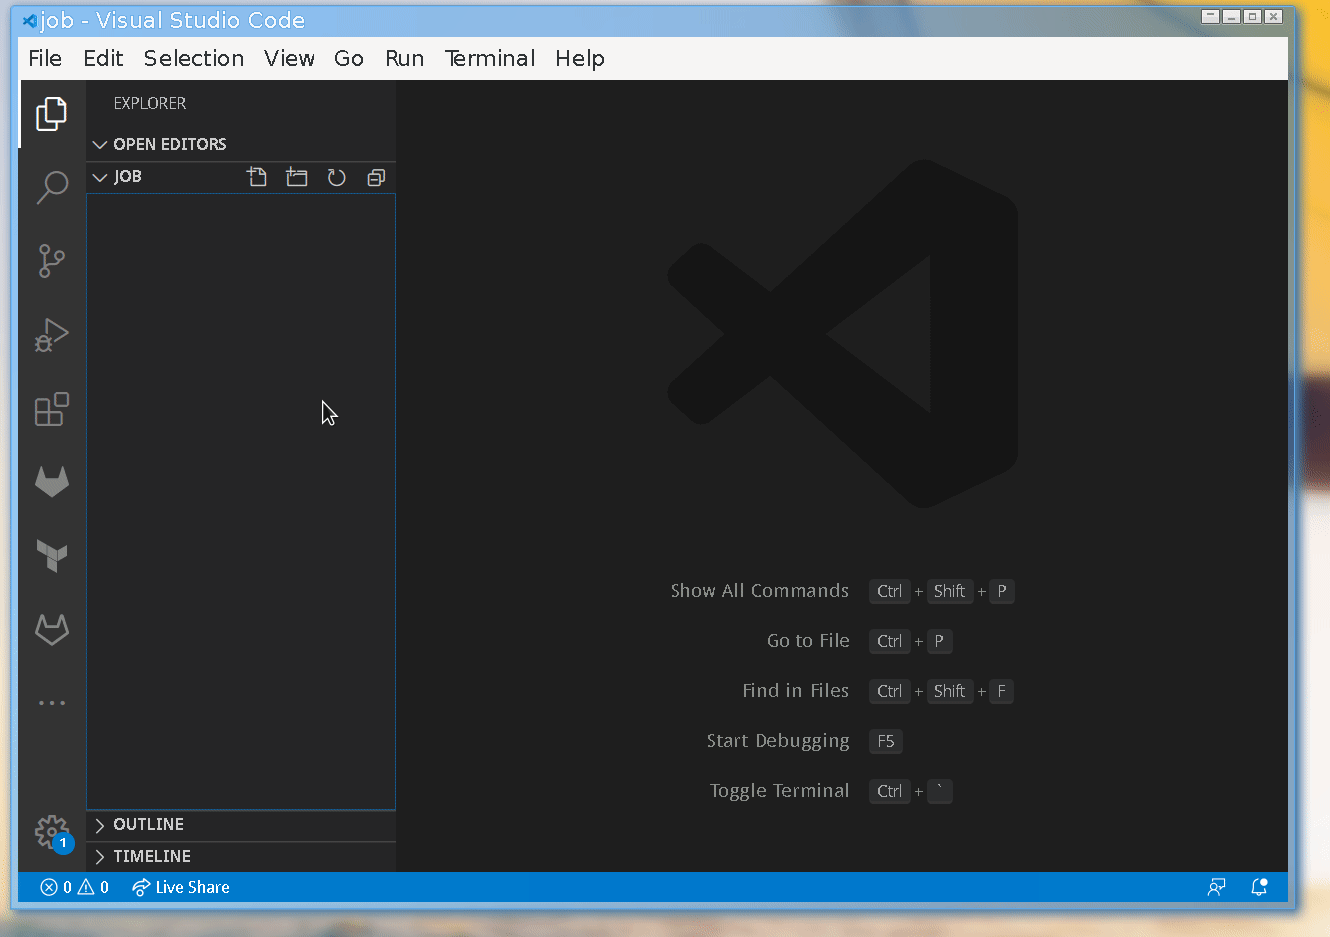Start Live Share session
This screenshot has height=937, width=1330.
click(x=181, y=887)
